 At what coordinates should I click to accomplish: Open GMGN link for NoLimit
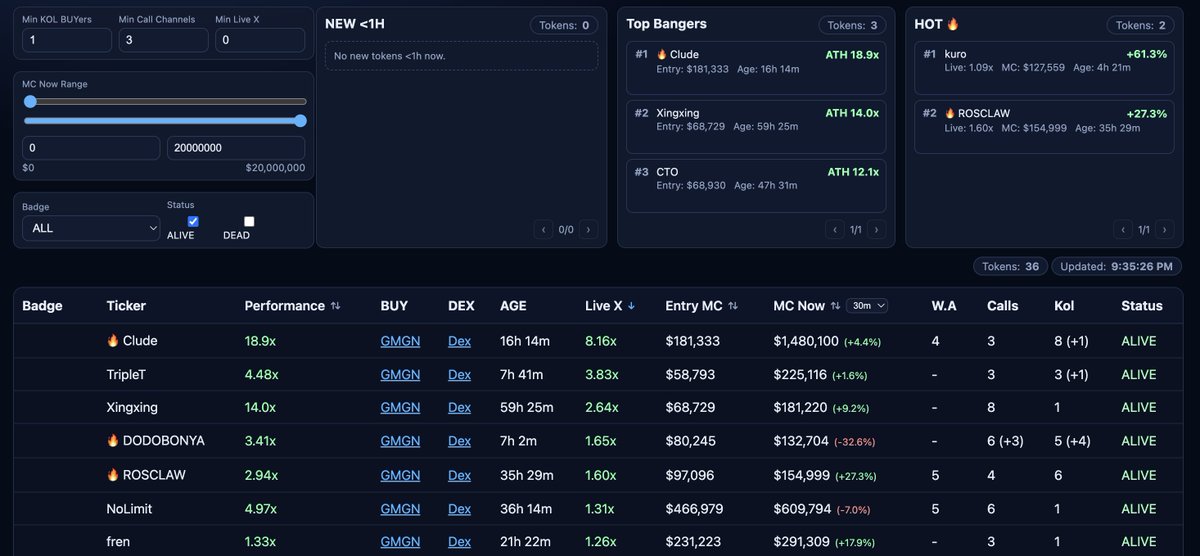click(x=400, y=509)
